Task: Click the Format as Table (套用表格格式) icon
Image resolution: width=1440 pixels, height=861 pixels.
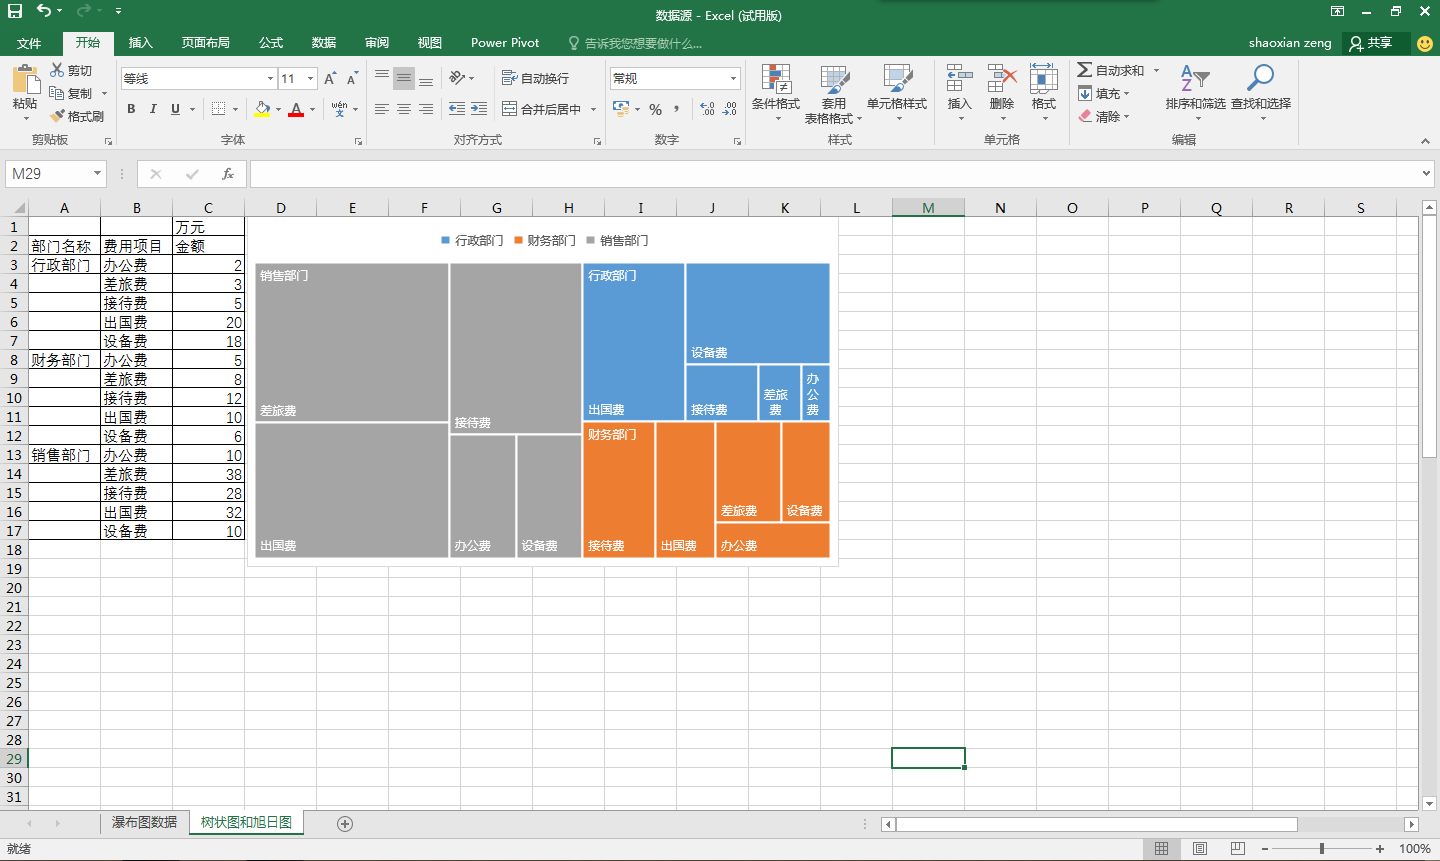Action: (834, 79)
